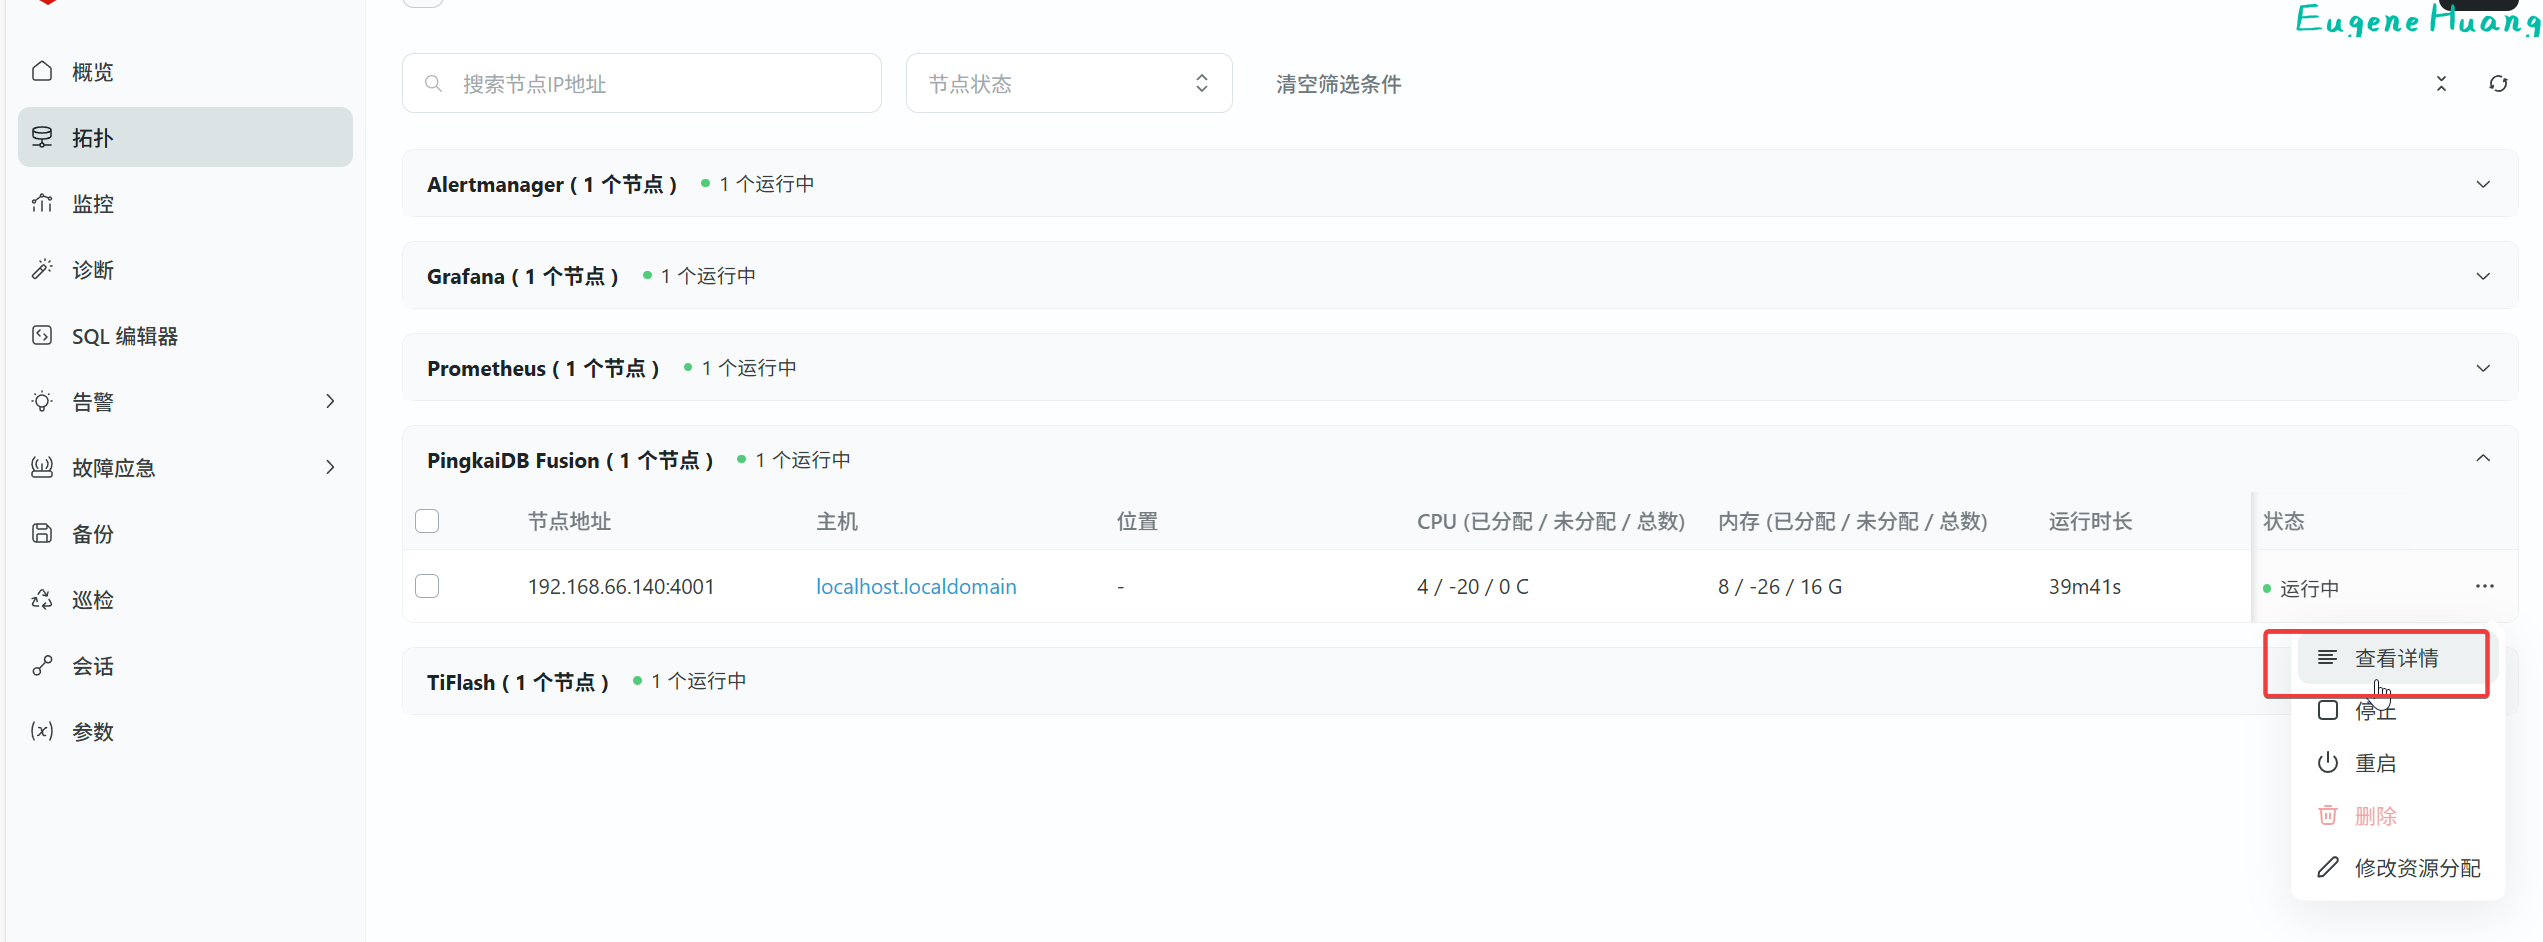This screenshot has height=942, width=2543.
Task: Click the SQL 编辑器 sidebar icon
Action: (42, 336)
